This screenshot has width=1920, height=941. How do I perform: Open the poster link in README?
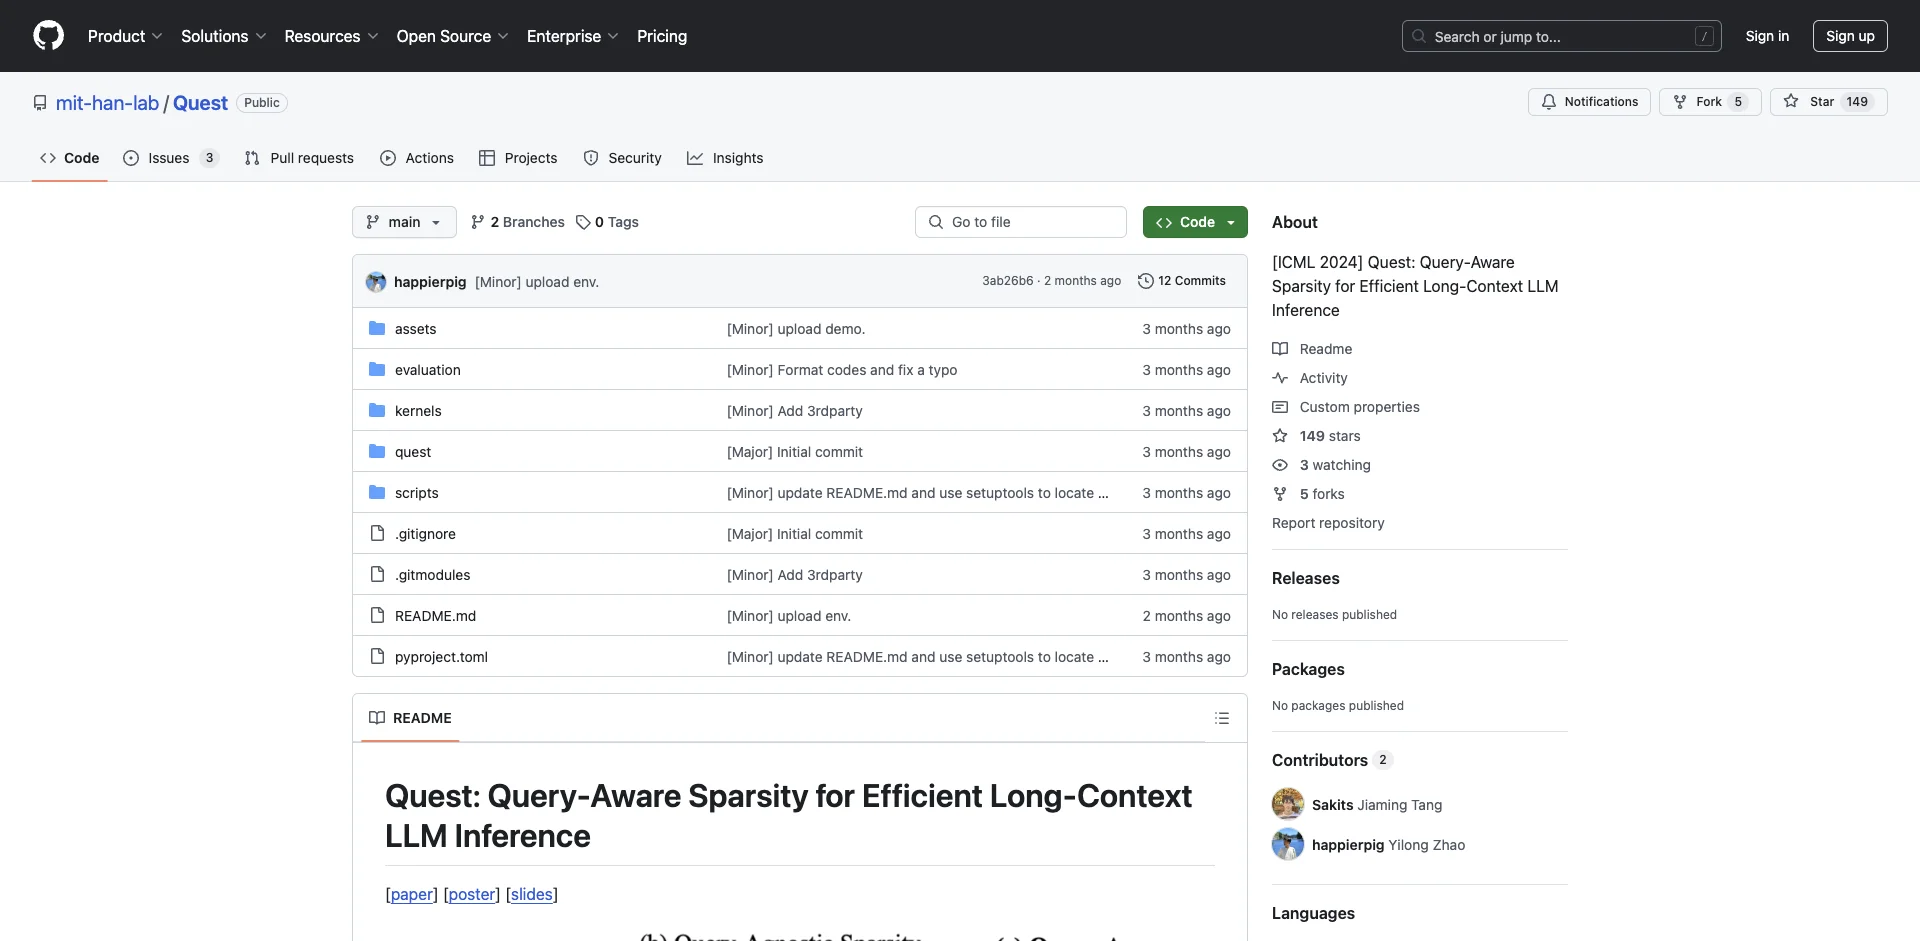472,894
